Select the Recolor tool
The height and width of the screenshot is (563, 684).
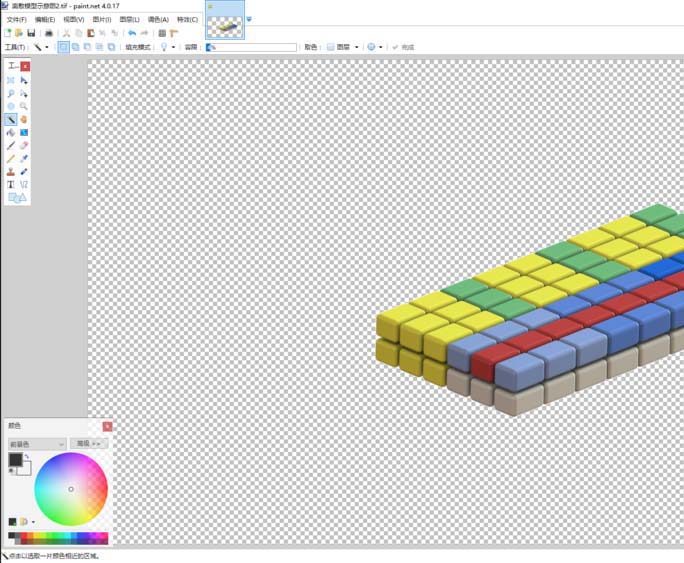[24, 171]
